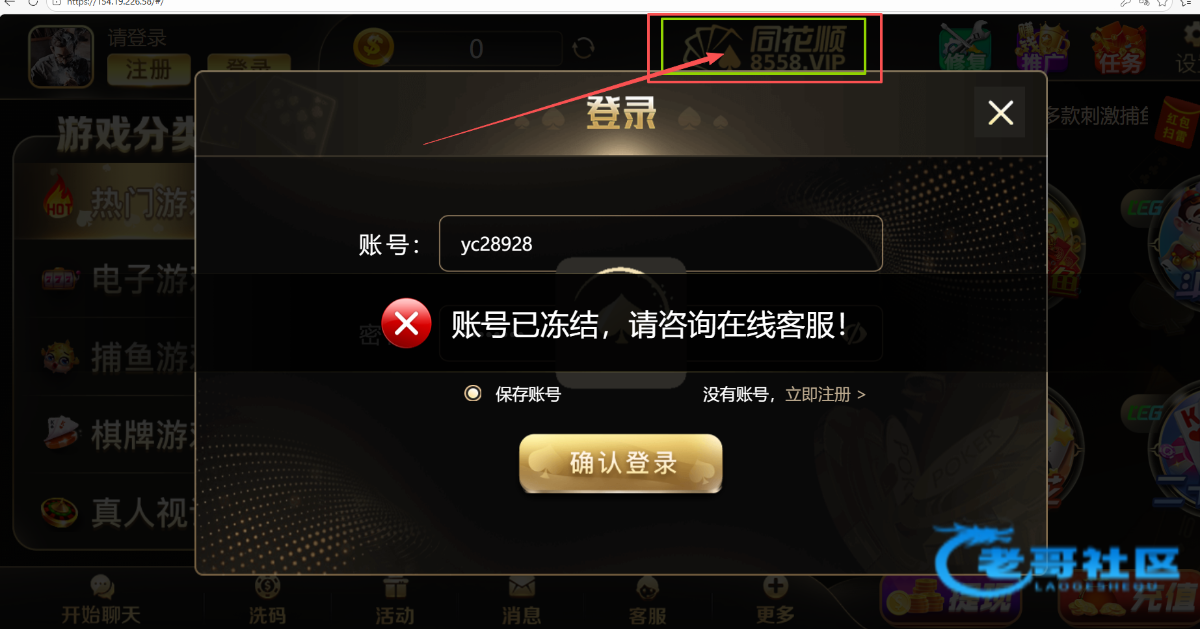Close the 登录 dialog with X
The image size is (1200, 629).
coord(1000,112)
